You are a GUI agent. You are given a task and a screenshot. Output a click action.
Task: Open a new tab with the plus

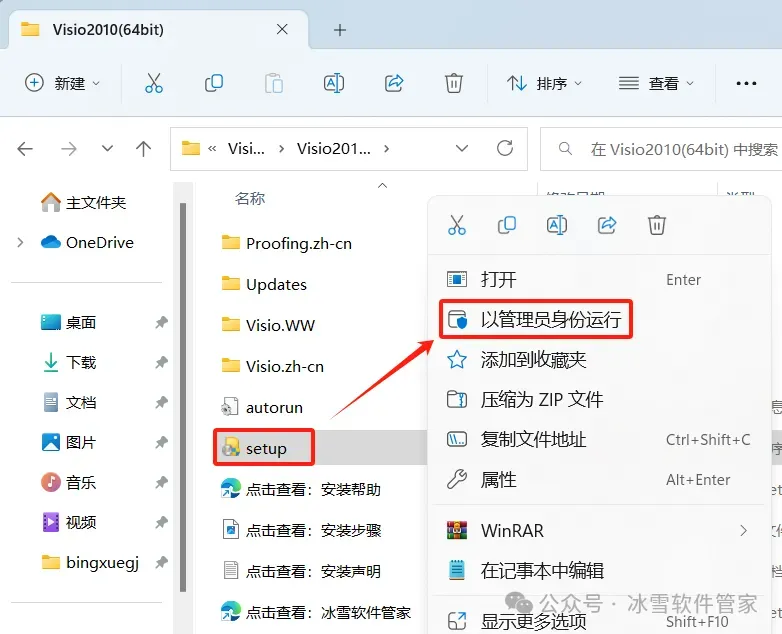340,30
